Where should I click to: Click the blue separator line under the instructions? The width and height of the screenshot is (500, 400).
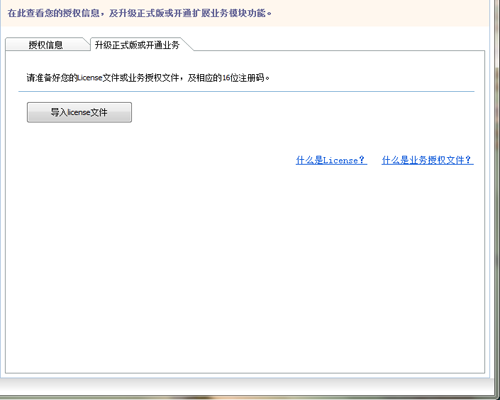[x=246, y=91]
